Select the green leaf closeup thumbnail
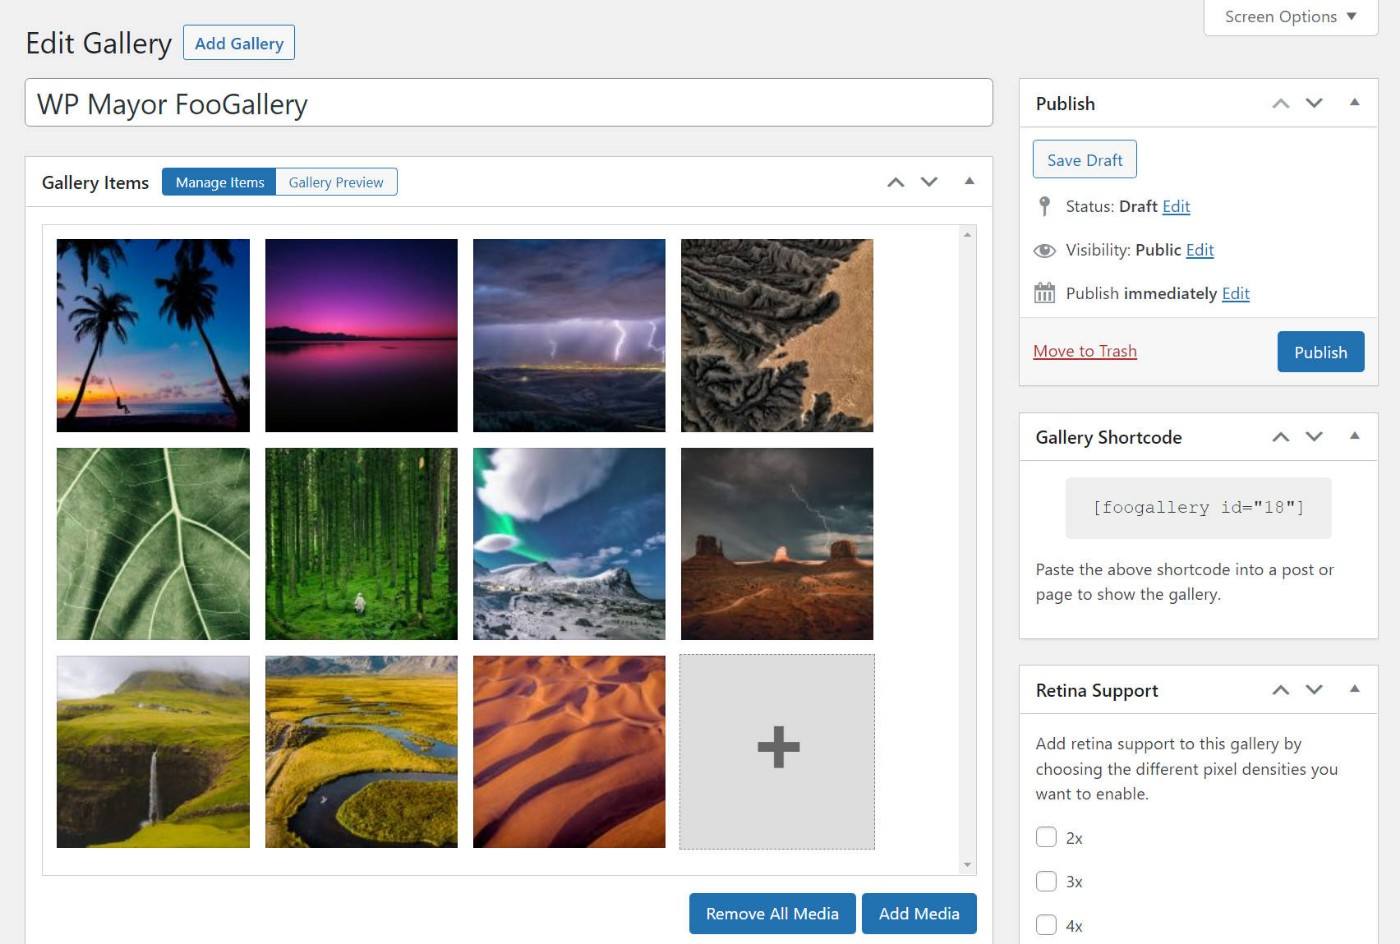 click(x=153, y=544)
